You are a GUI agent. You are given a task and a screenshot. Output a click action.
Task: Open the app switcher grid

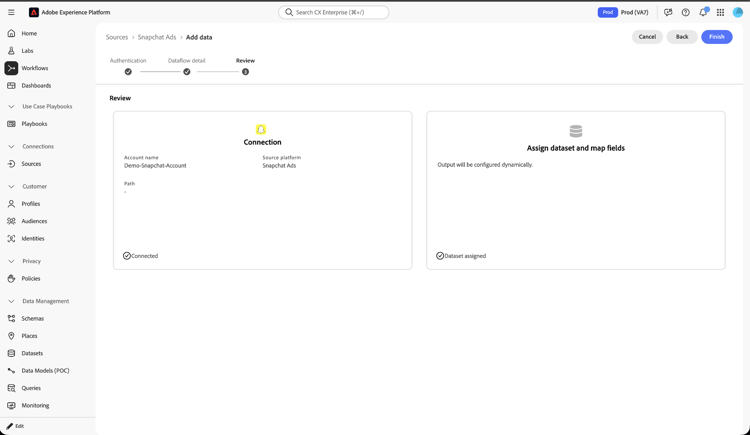pyautogui.click(x=720, y=12)
